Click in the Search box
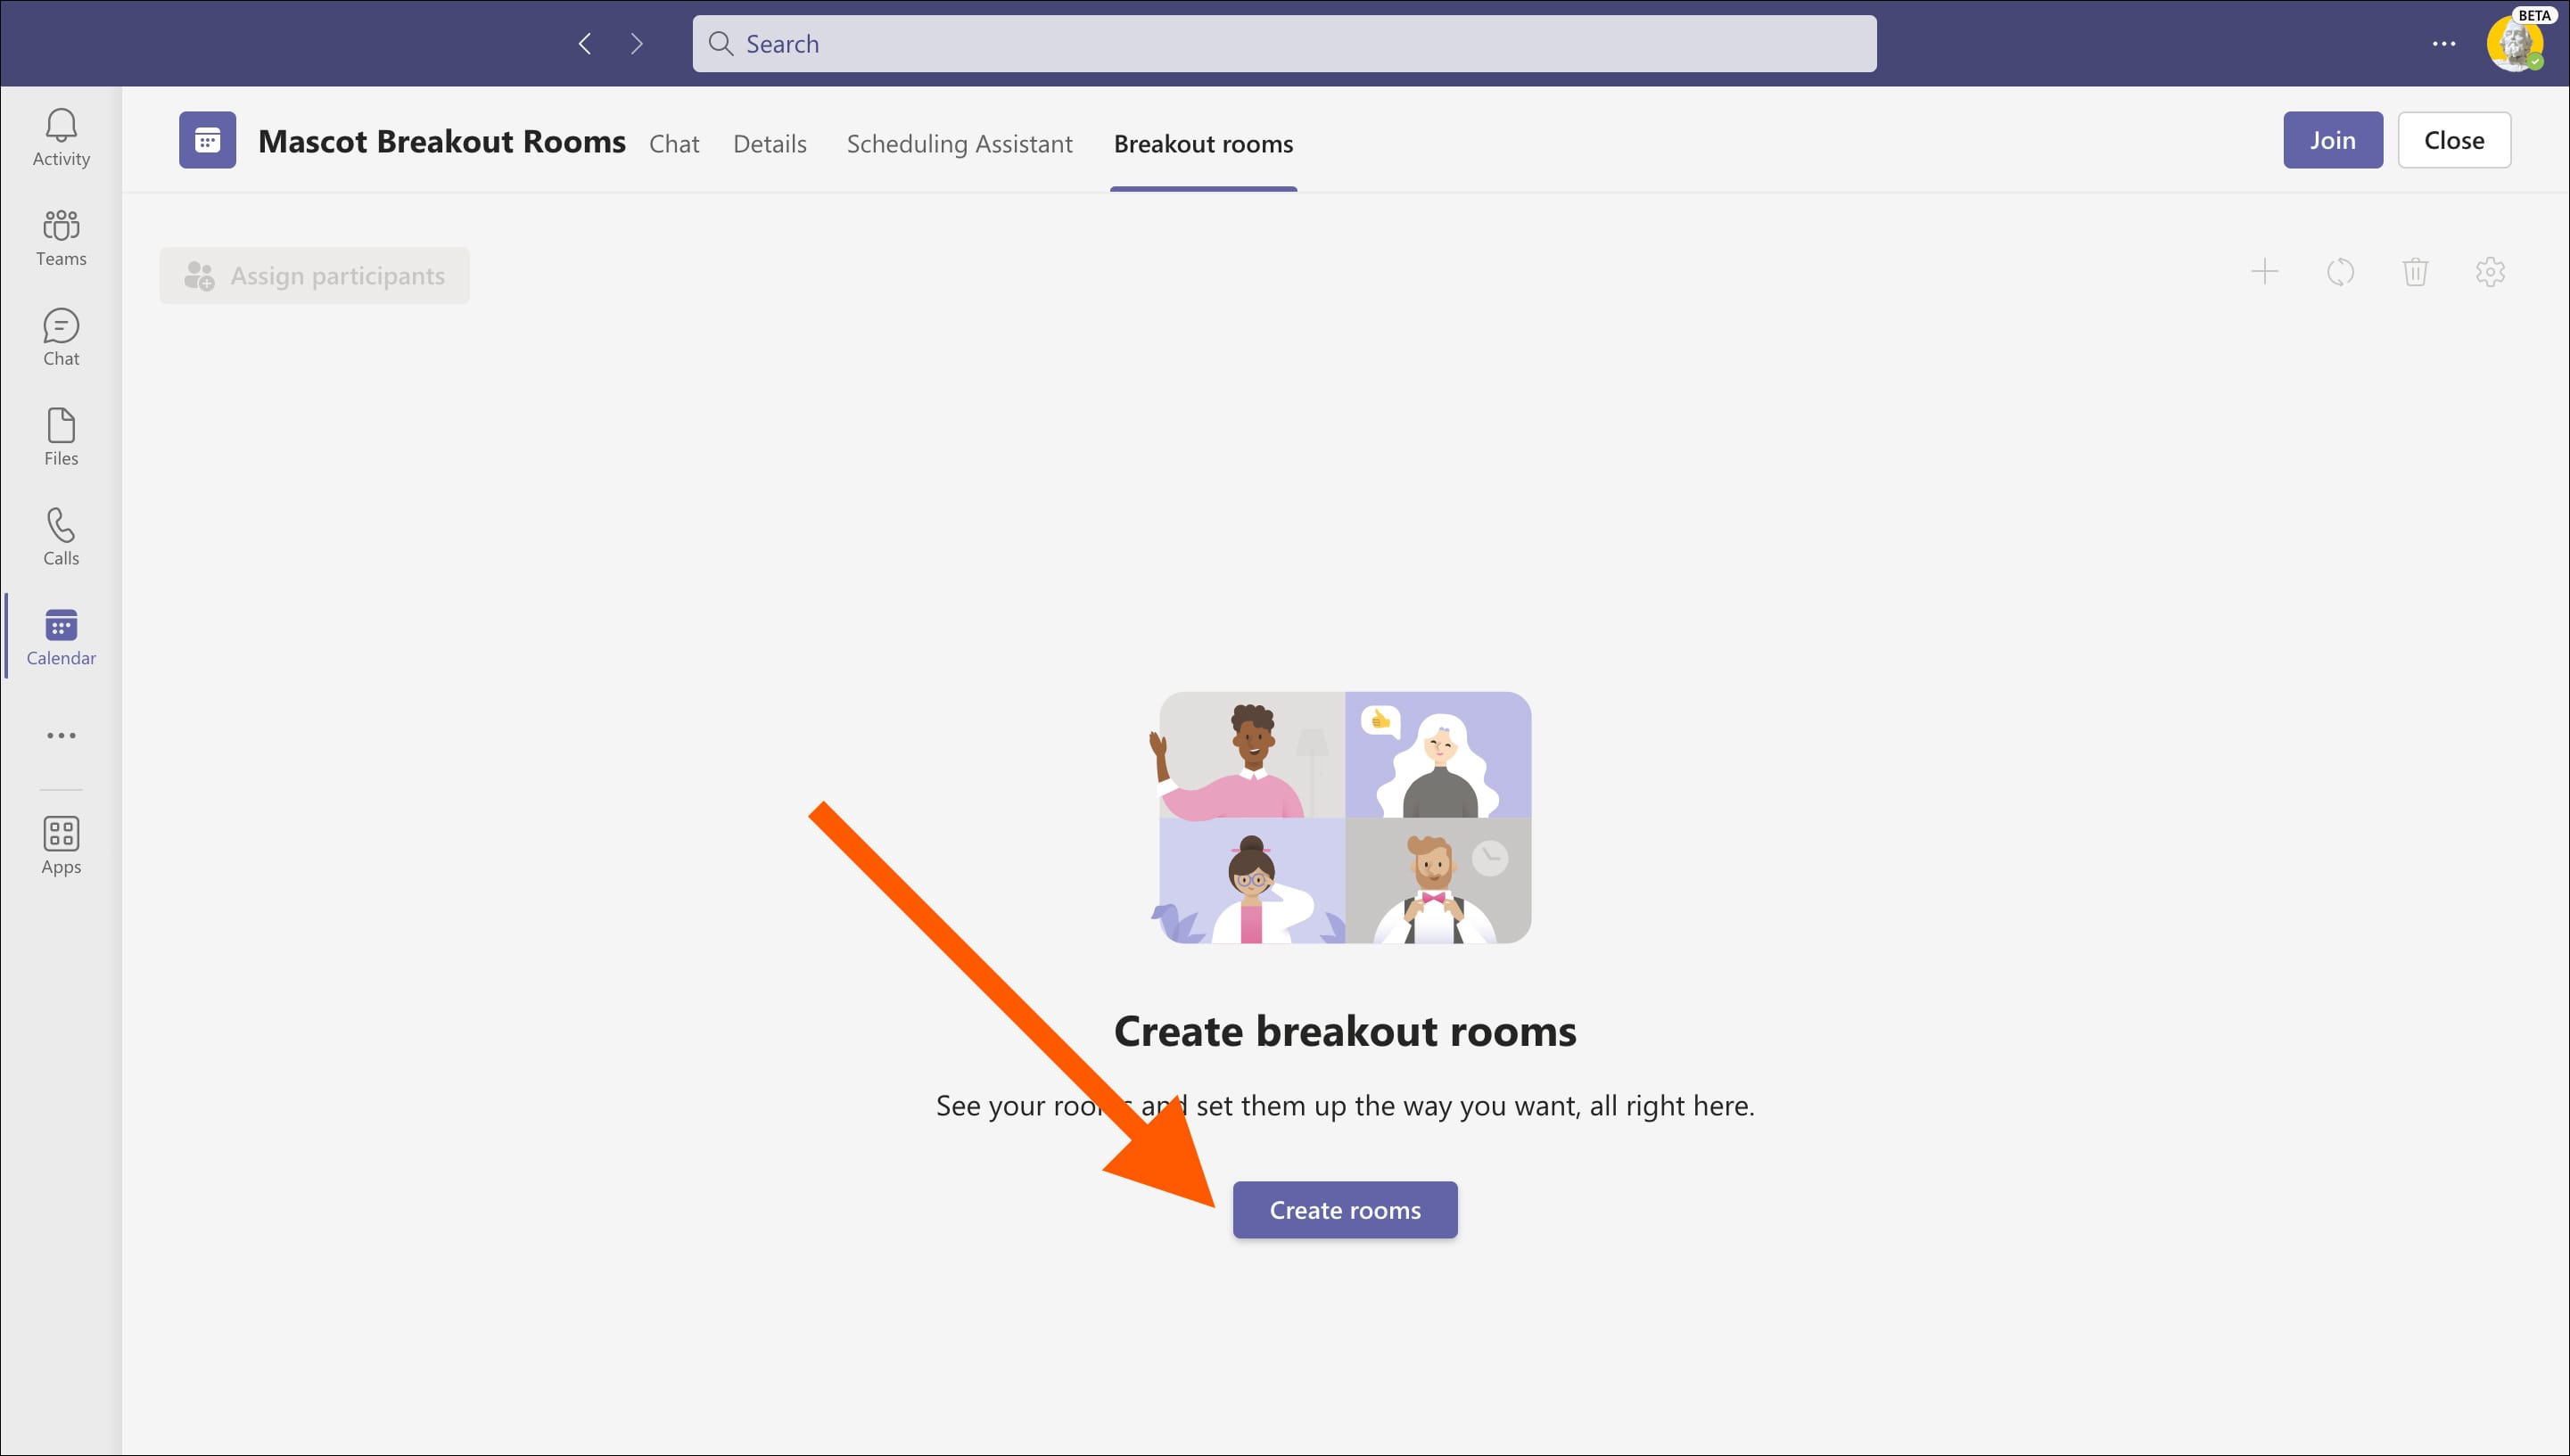This screenshot has width=2570, height=1456. 1284,44
